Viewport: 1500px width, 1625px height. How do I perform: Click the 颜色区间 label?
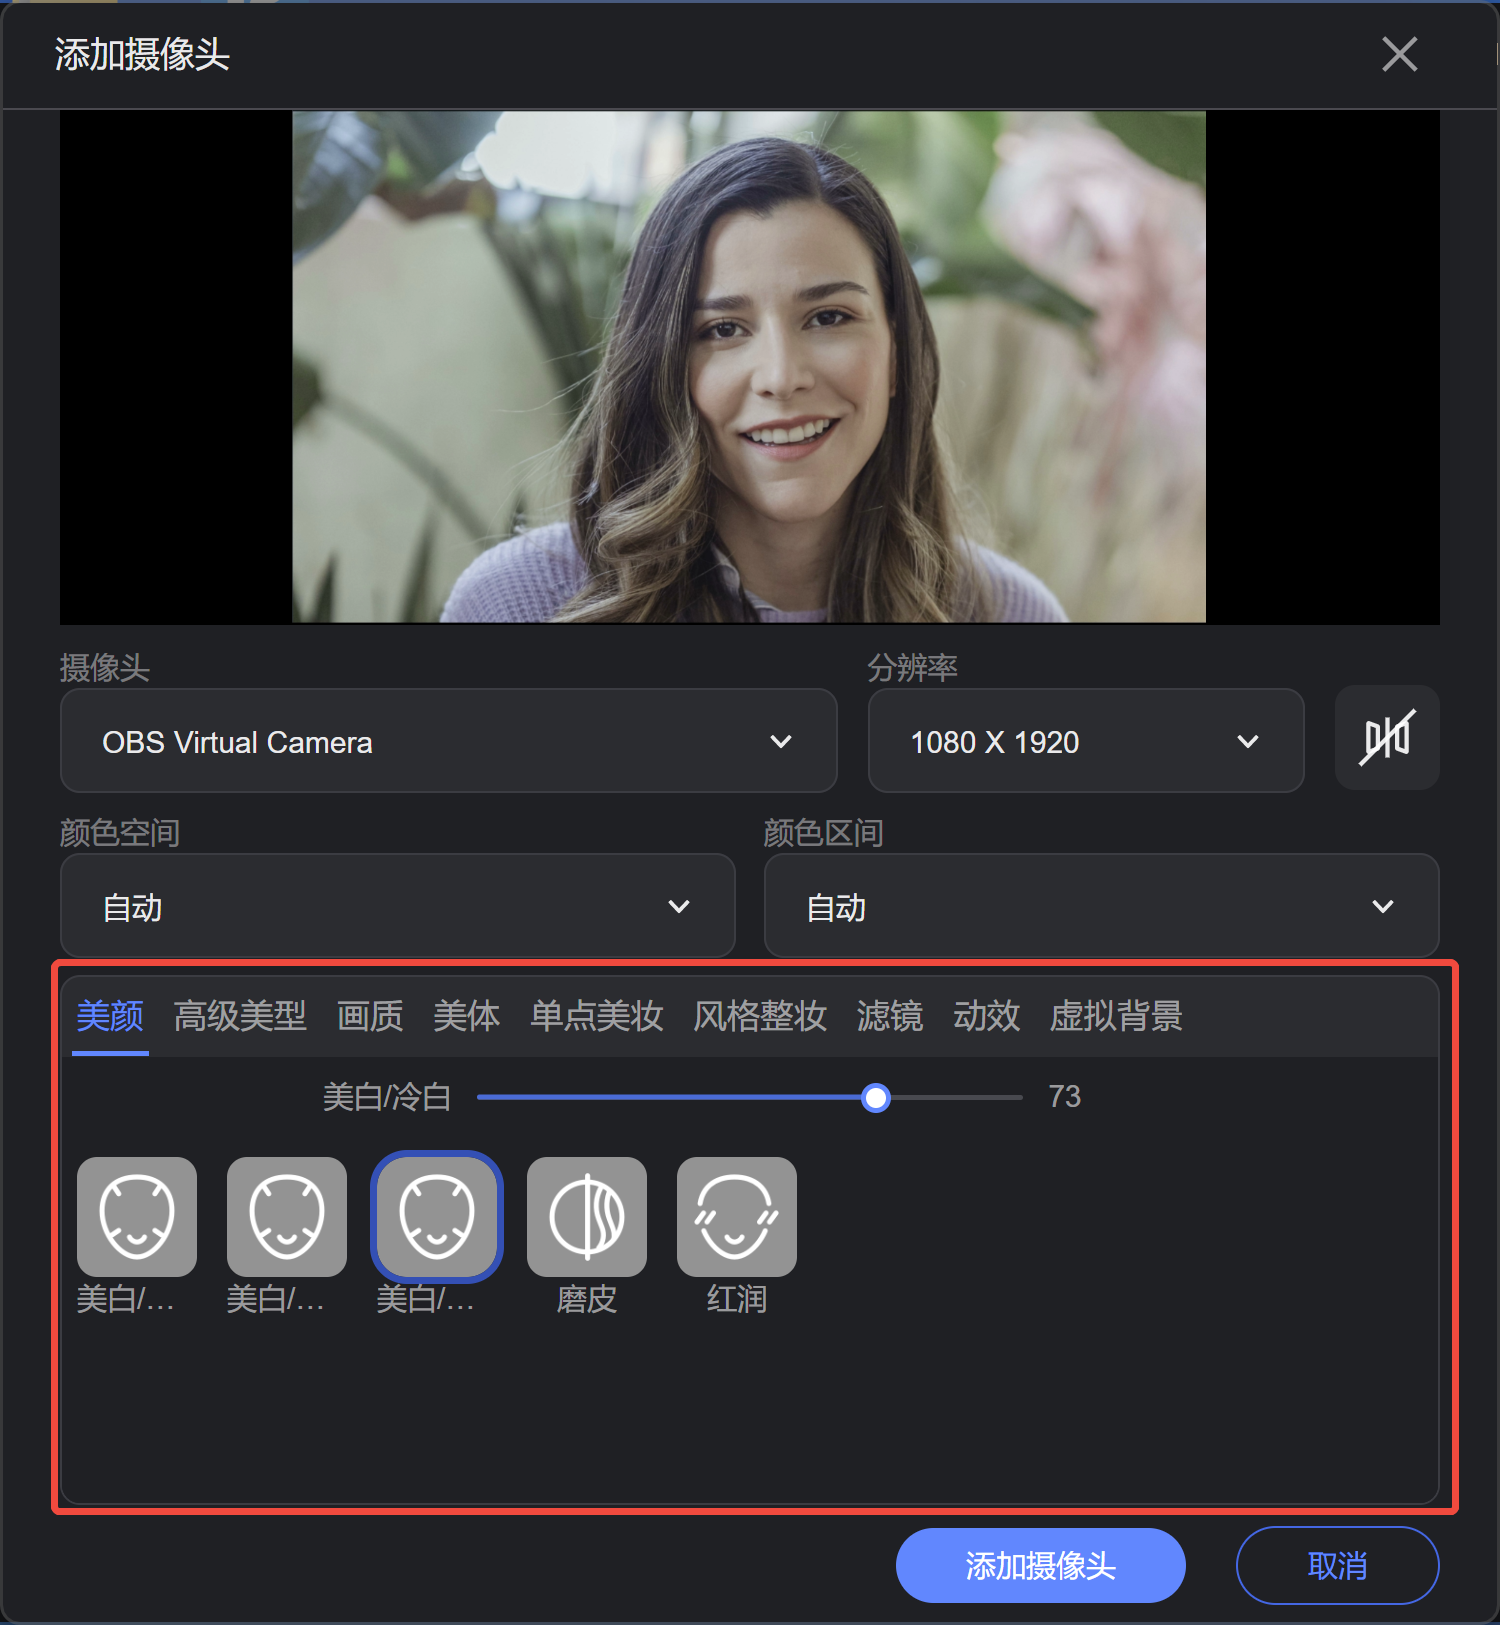point(824,832)
